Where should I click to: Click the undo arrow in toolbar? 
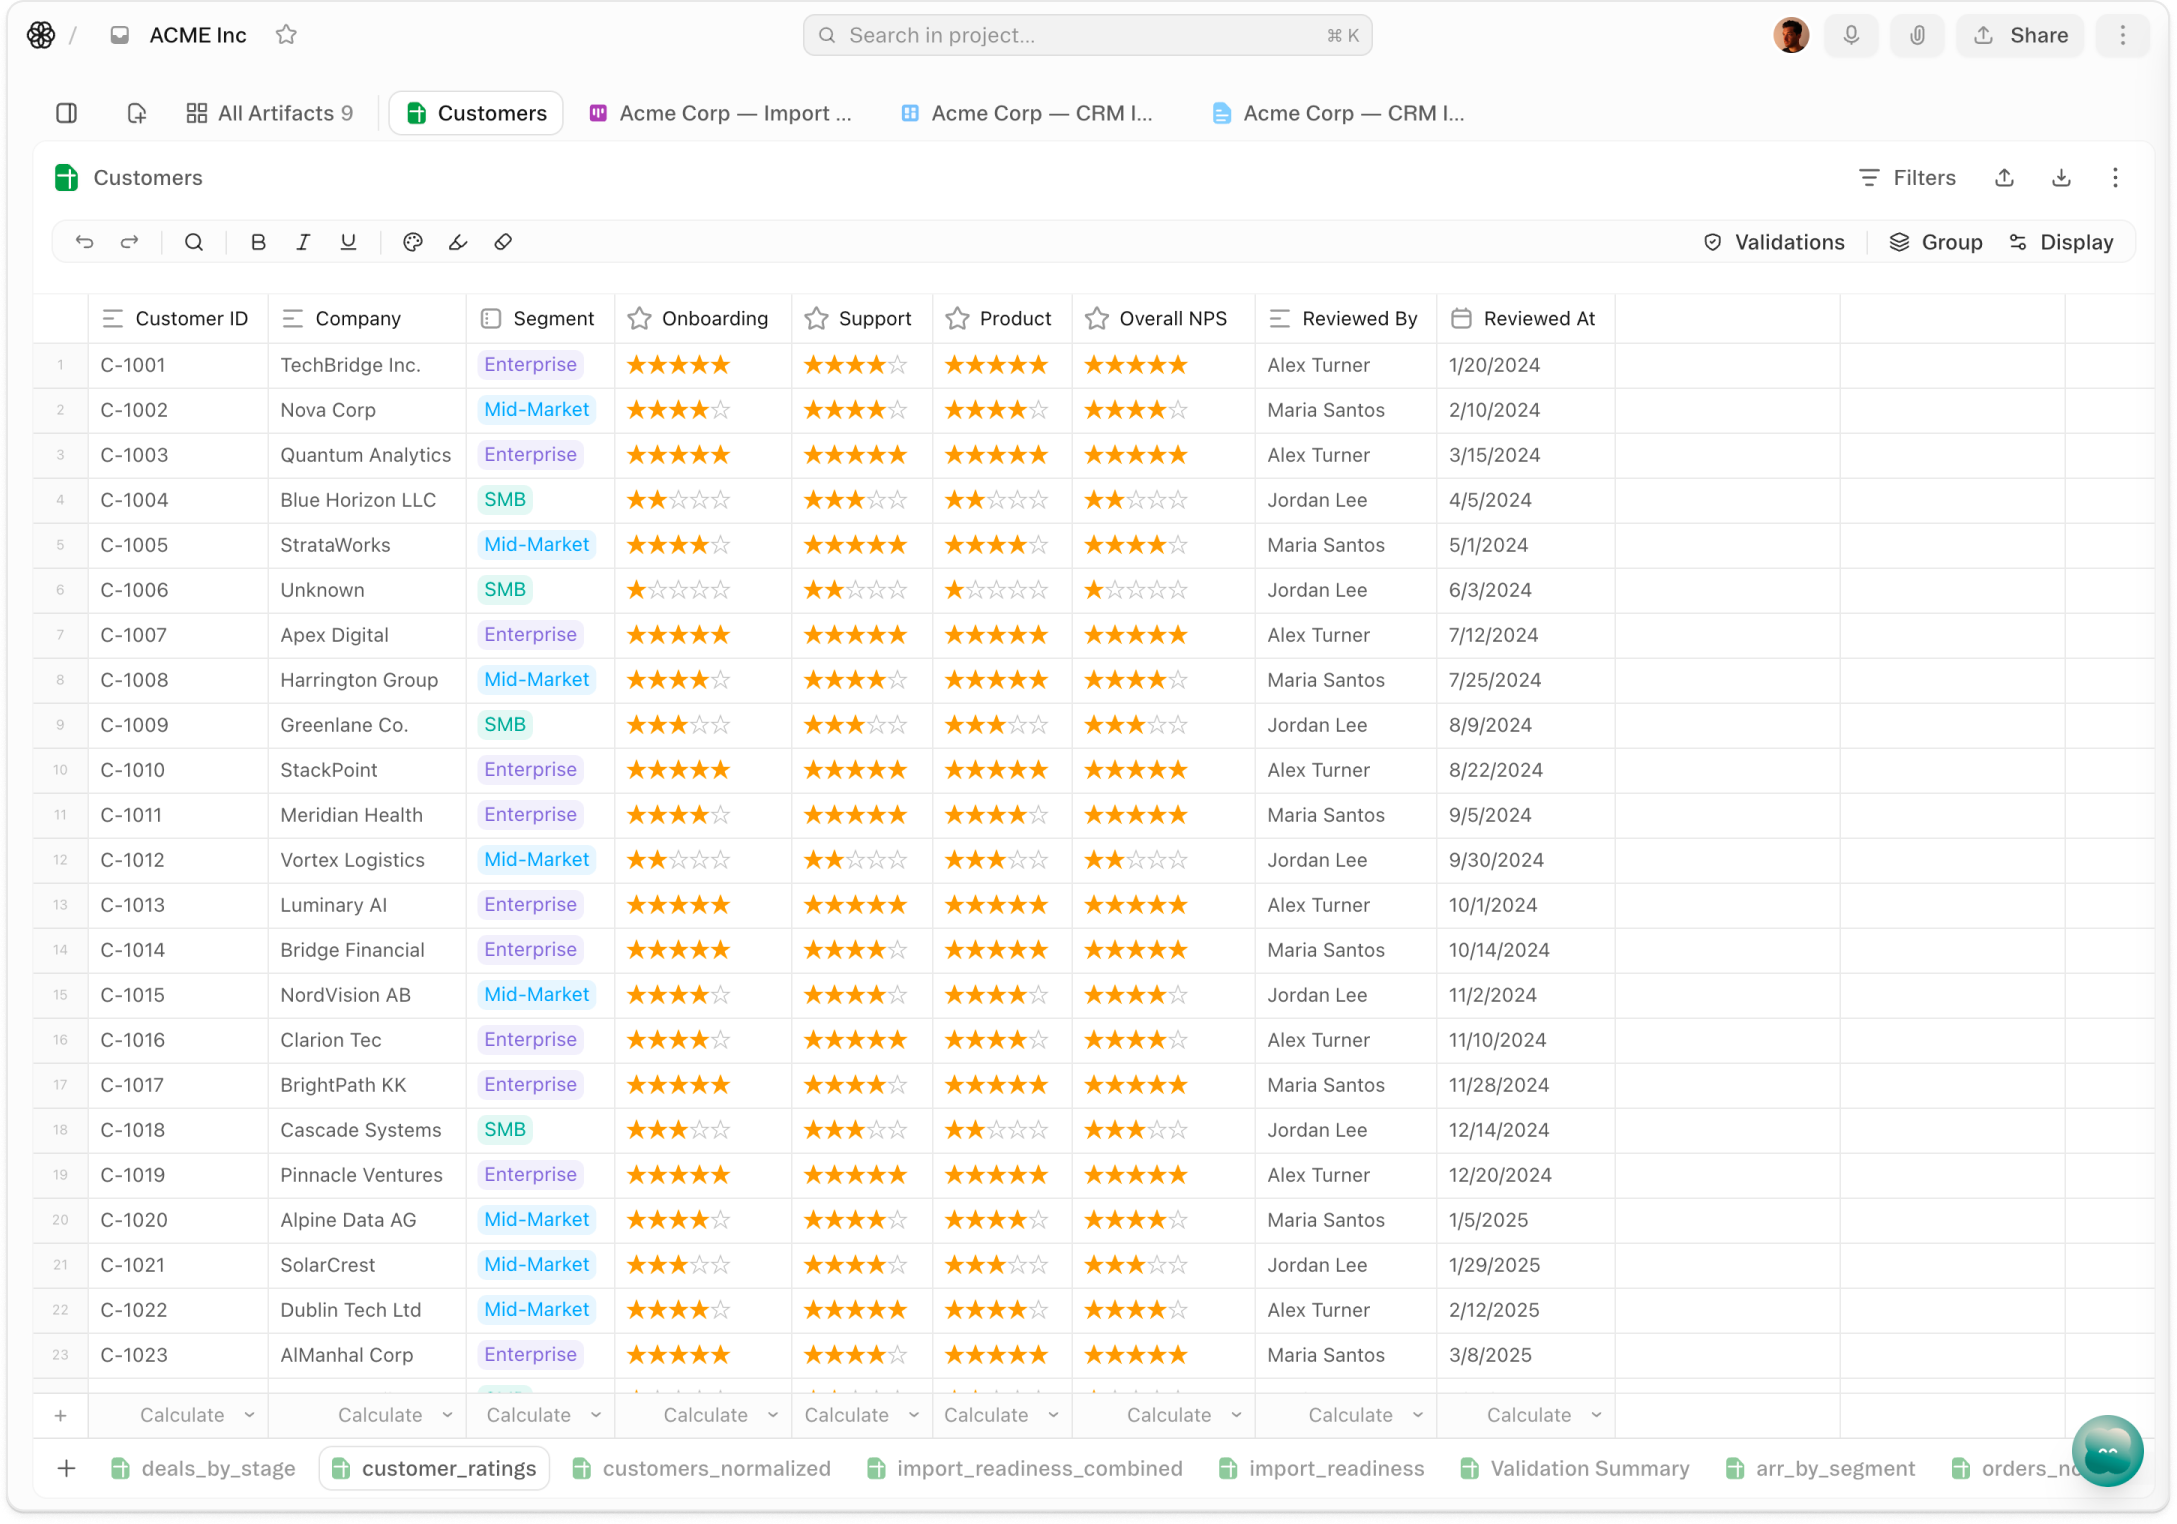coord(85,242)
